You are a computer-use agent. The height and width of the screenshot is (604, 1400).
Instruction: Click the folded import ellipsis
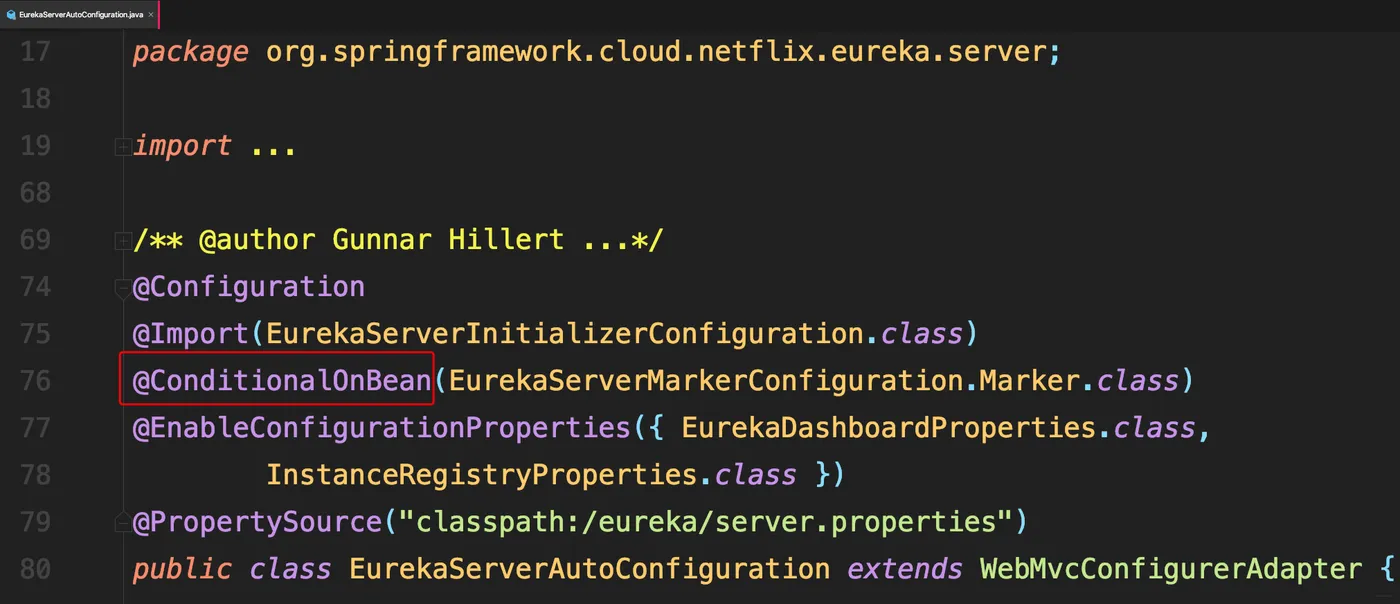coord(273,148)
